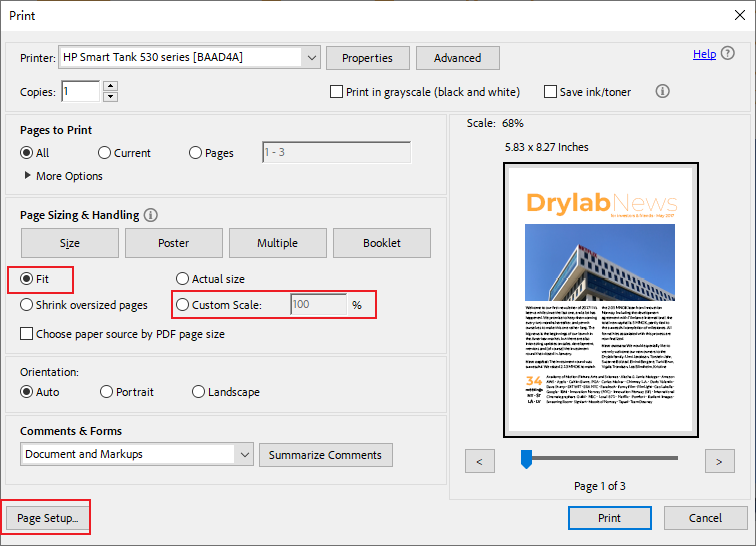
Task: Open the Help question mark icon
Action: [728, 53]
